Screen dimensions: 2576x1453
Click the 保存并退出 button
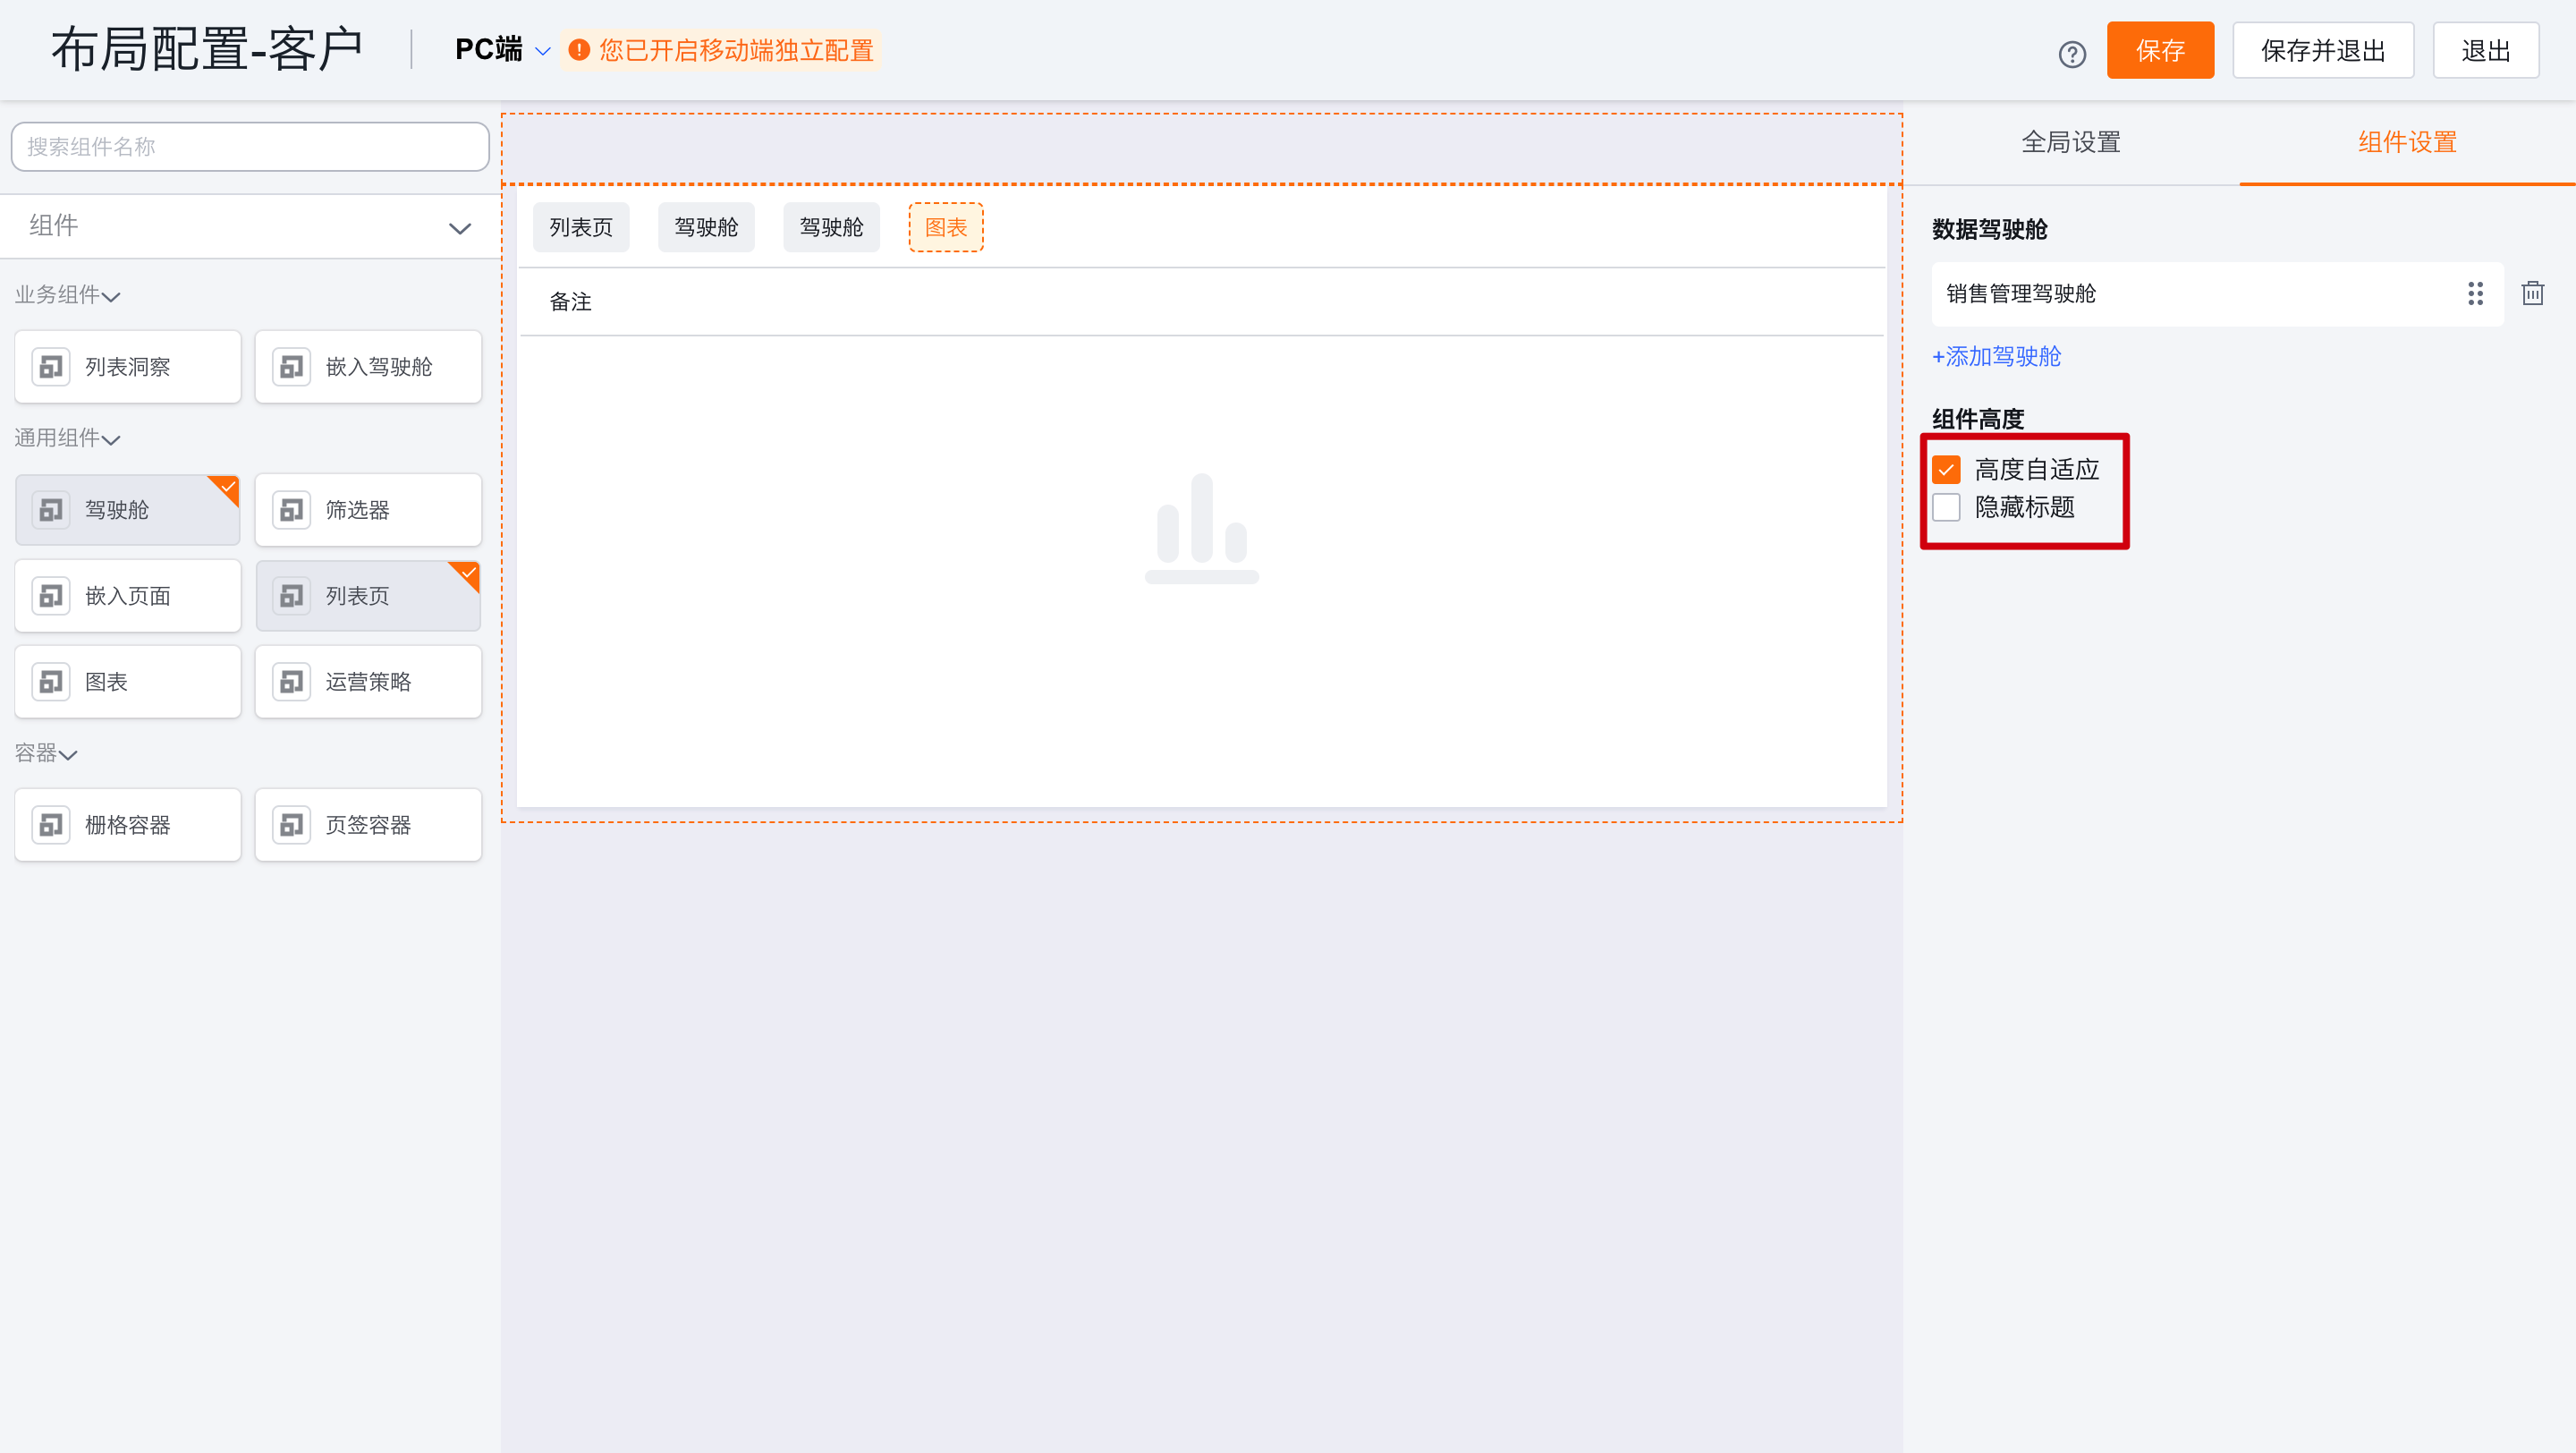click(x=2323, y=50)
